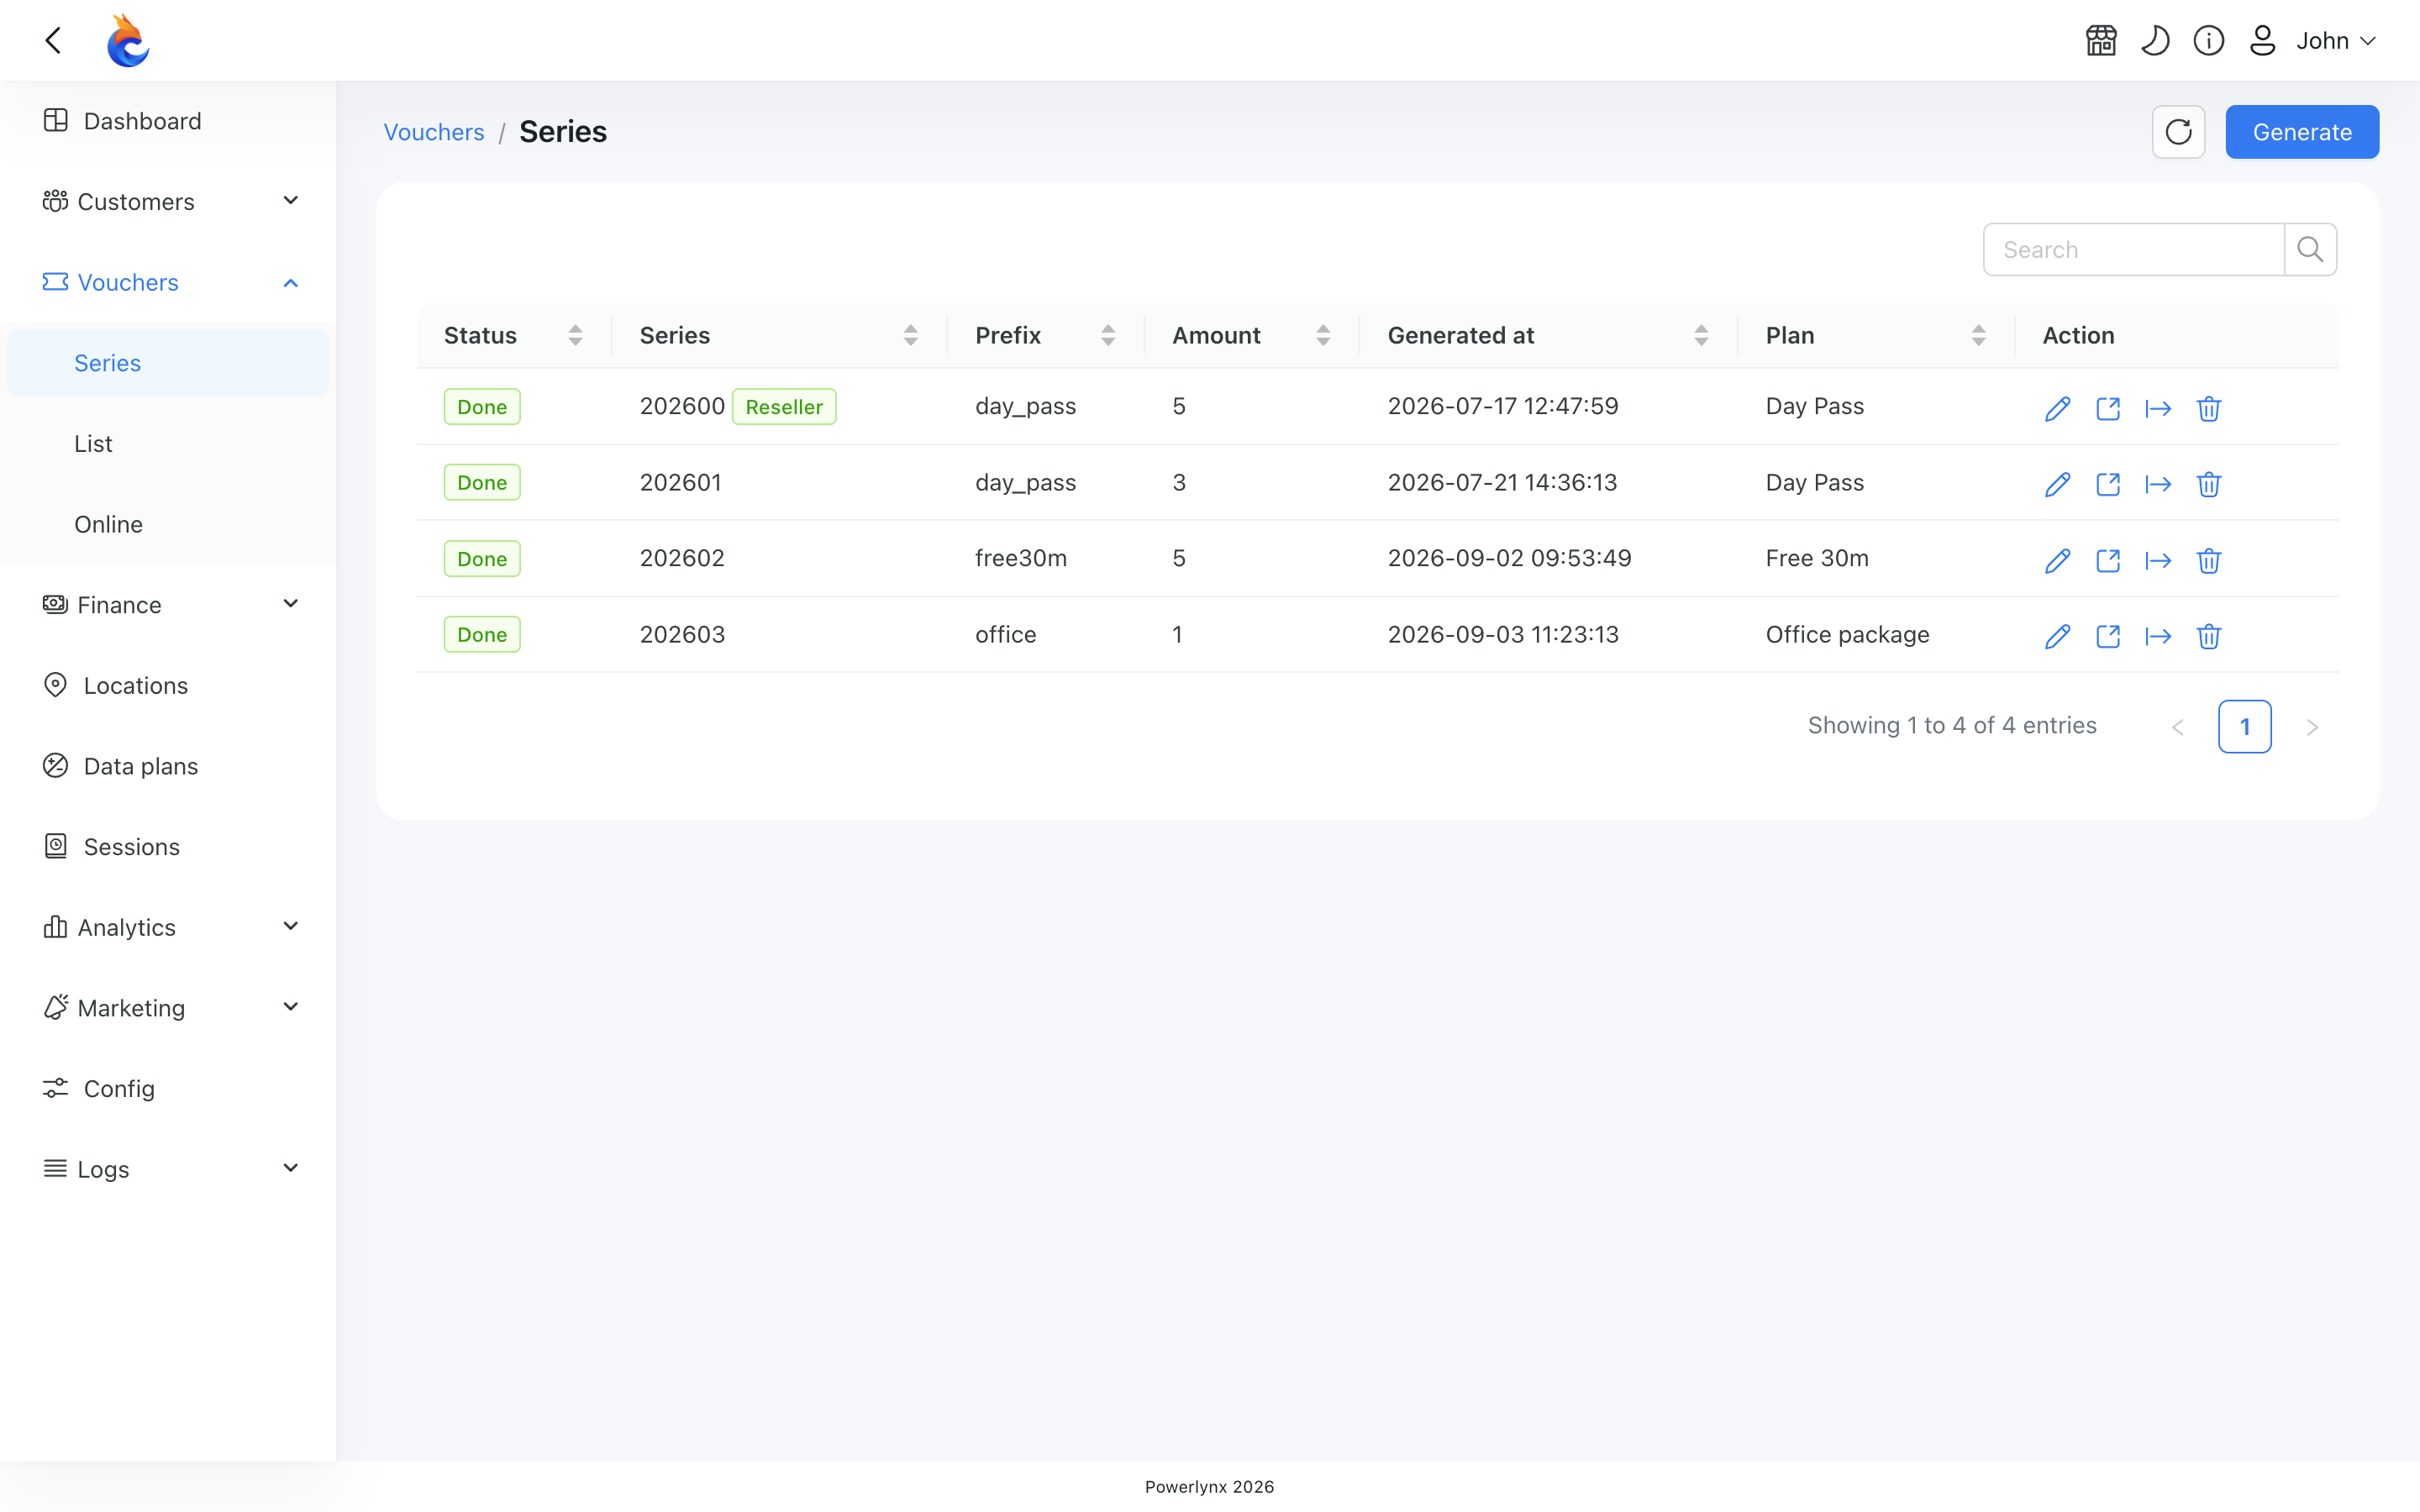Export series 202601 using the arrow icon
Screen dimensions: 2420x1512
click(2158, 484)
